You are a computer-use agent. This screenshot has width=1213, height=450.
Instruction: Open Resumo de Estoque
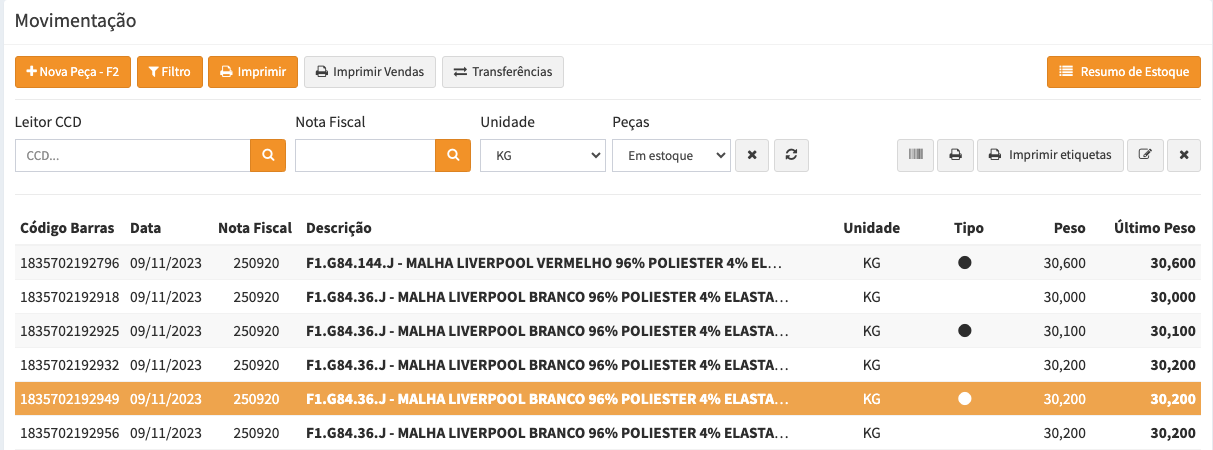(x=1124, y=72)
